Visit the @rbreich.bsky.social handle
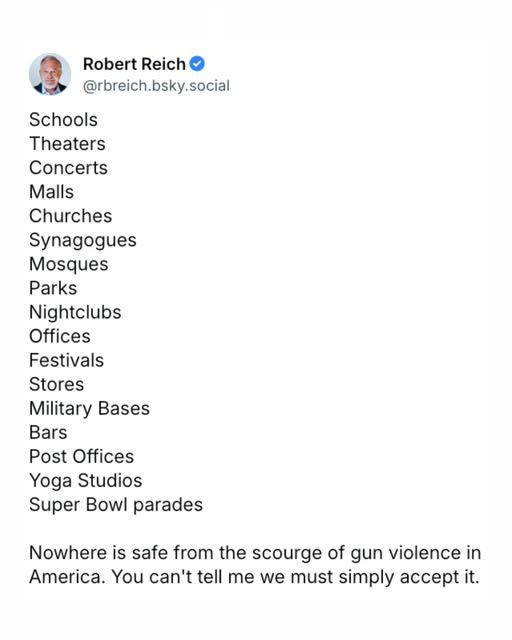Viewport: 512px width, 640px height. [156, 86]
